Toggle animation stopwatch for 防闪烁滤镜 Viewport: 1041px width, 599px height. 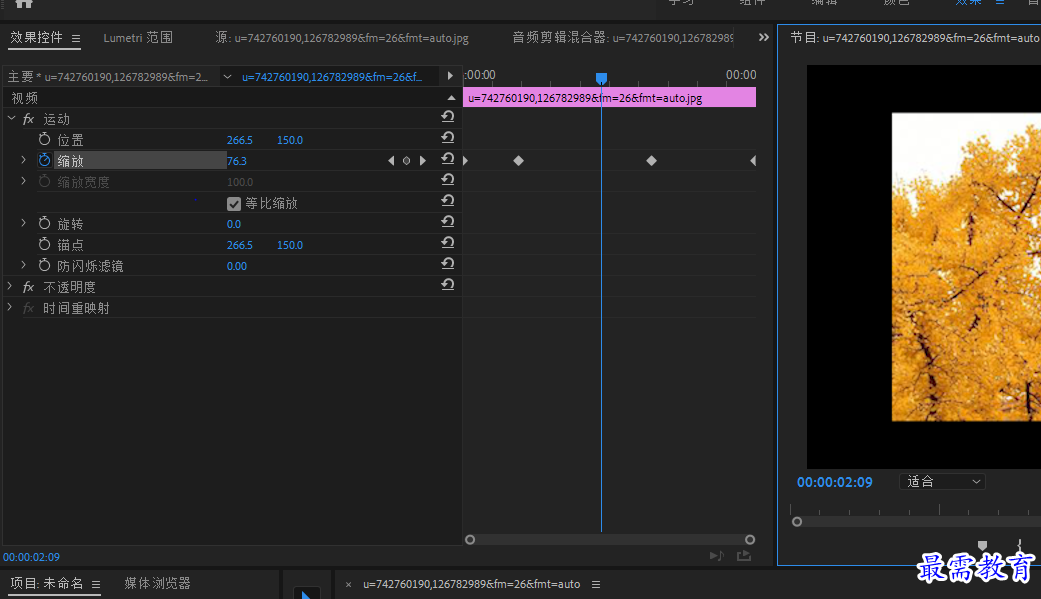point(44,265)
